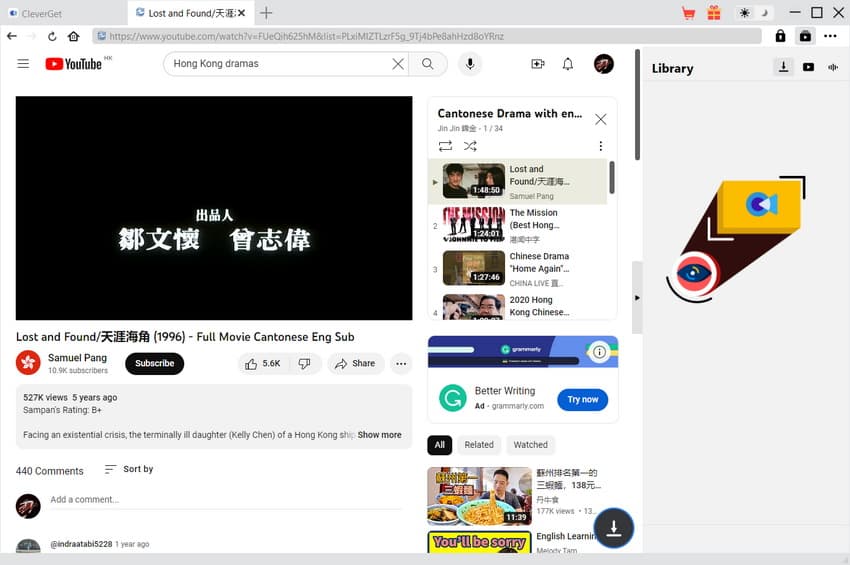Viewport: 850px width, 565px height.
Task: Click the camera snapshot icon in toolbar
Action: coord(806,36)
